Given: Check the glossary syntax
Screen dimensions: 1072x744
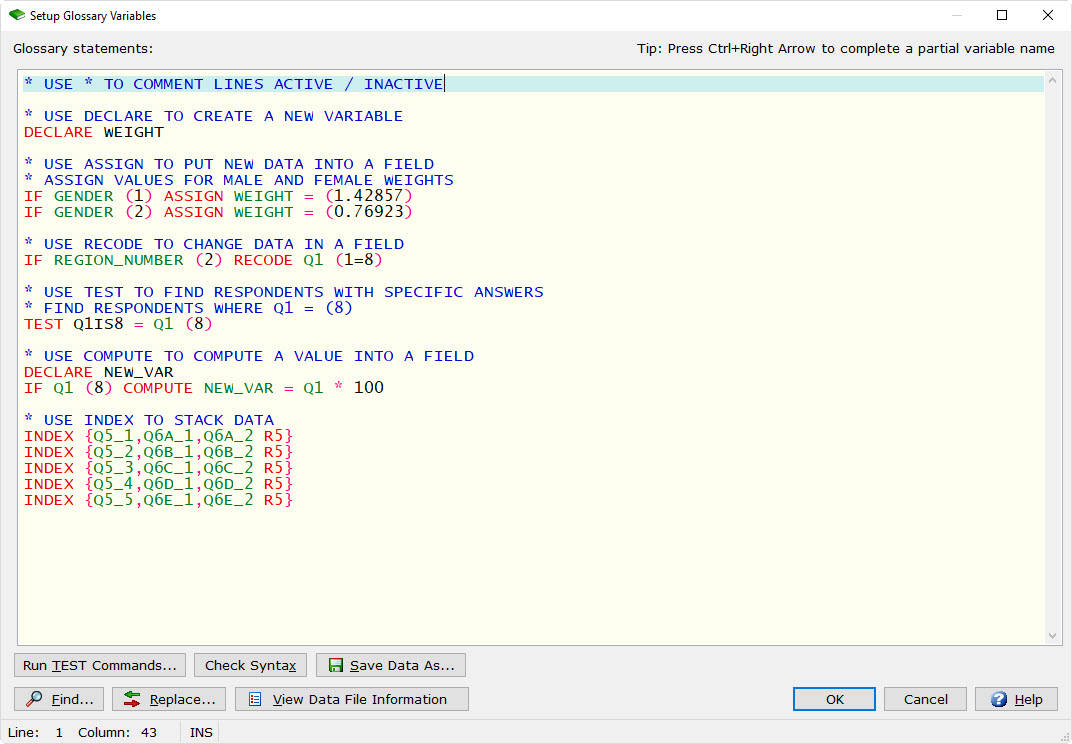Looking at the screenshot, I should [x=250, y=665].
